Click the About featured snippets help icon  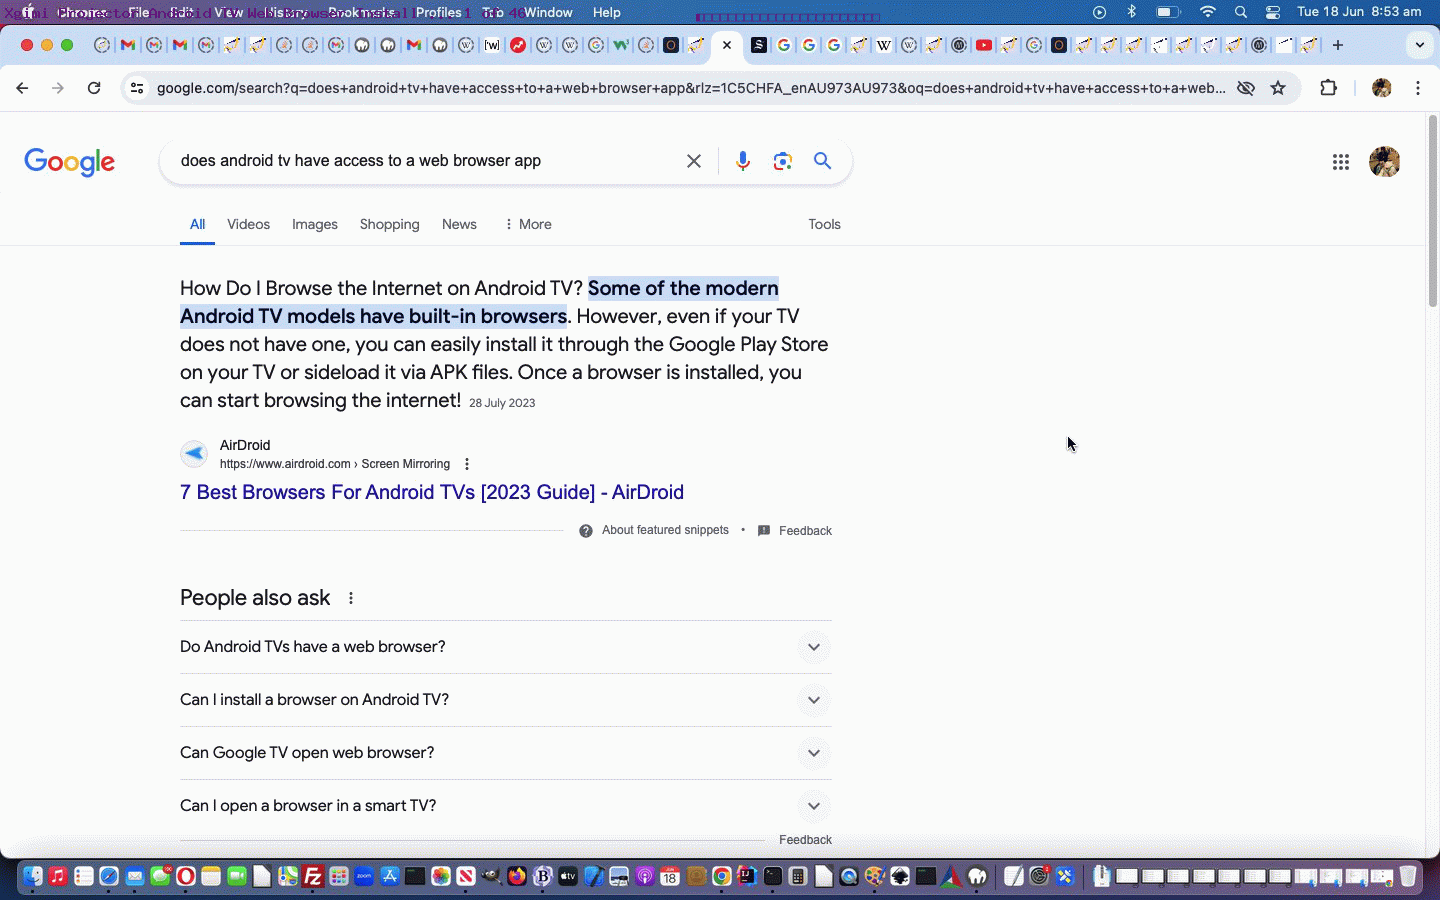(x=586, y=531)
